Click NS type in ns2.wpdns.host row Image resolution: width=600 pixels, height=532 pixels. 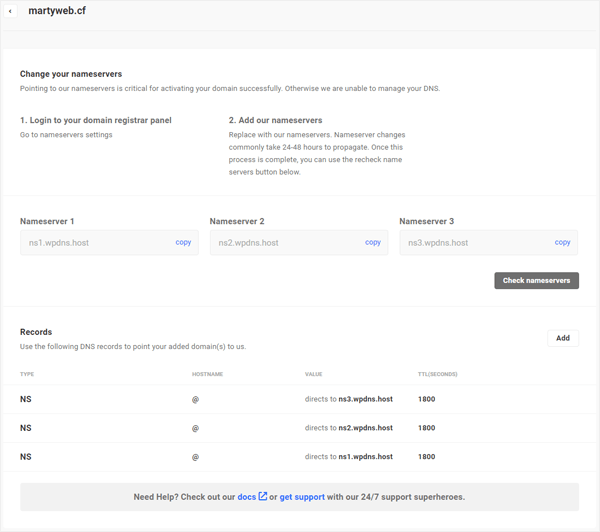pos(26,428)
